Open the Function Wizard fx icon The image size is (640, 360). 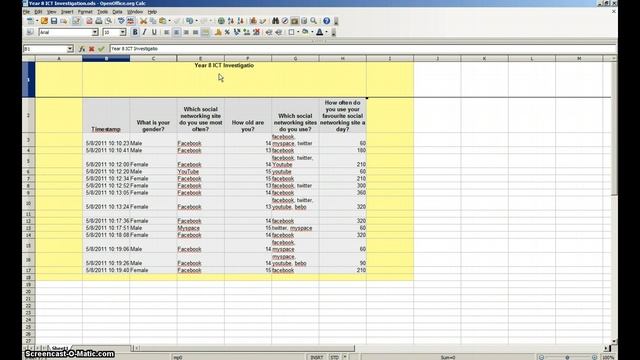tap(82, 49)
